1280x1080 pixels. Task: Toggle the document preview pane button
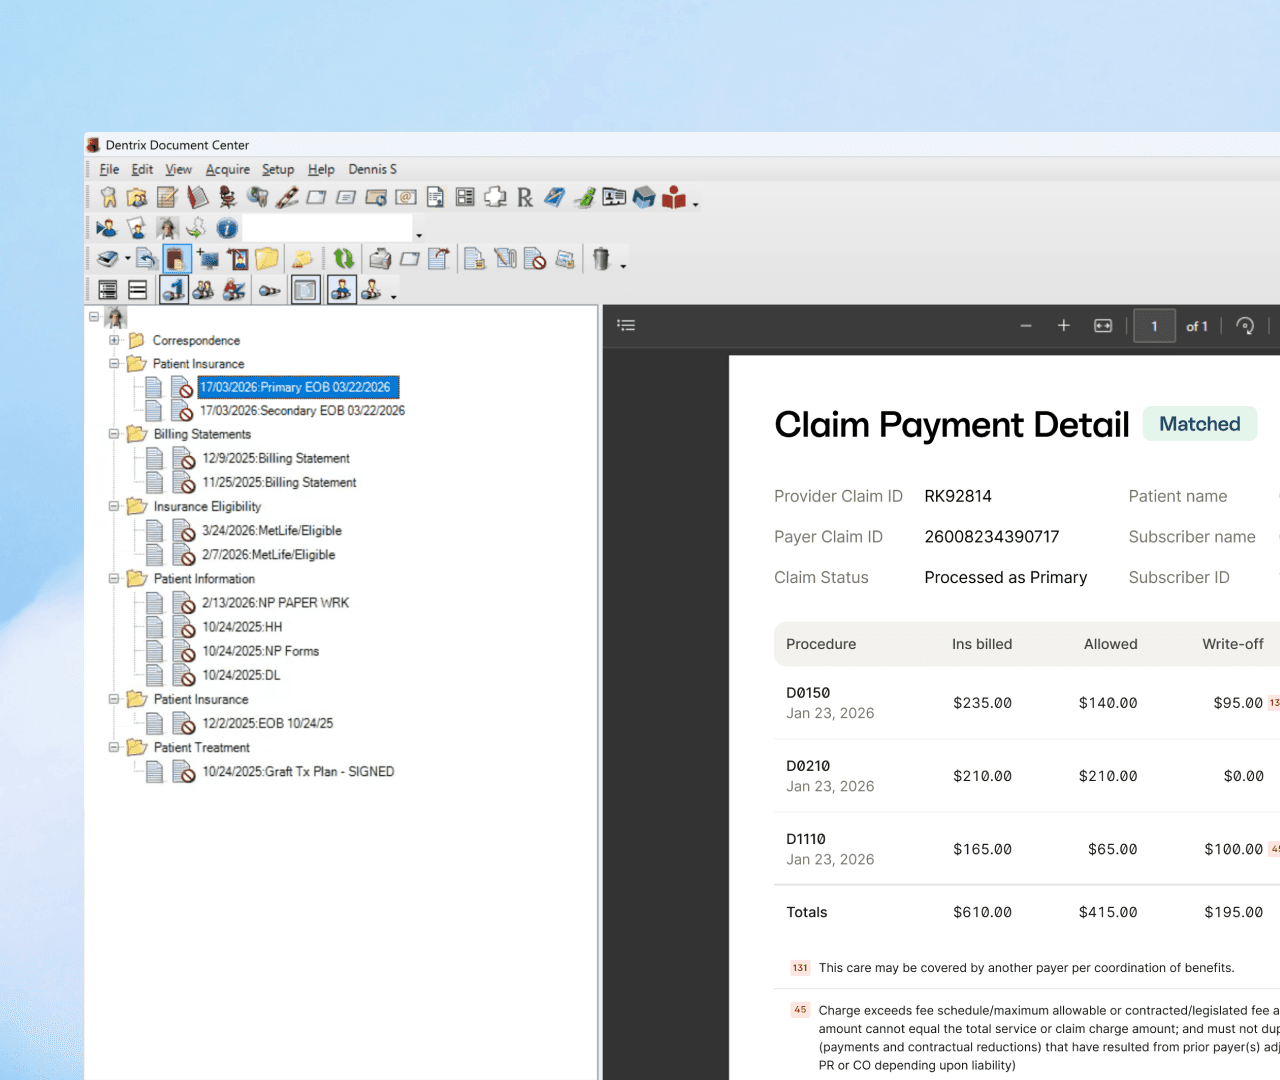click(306, 290)
